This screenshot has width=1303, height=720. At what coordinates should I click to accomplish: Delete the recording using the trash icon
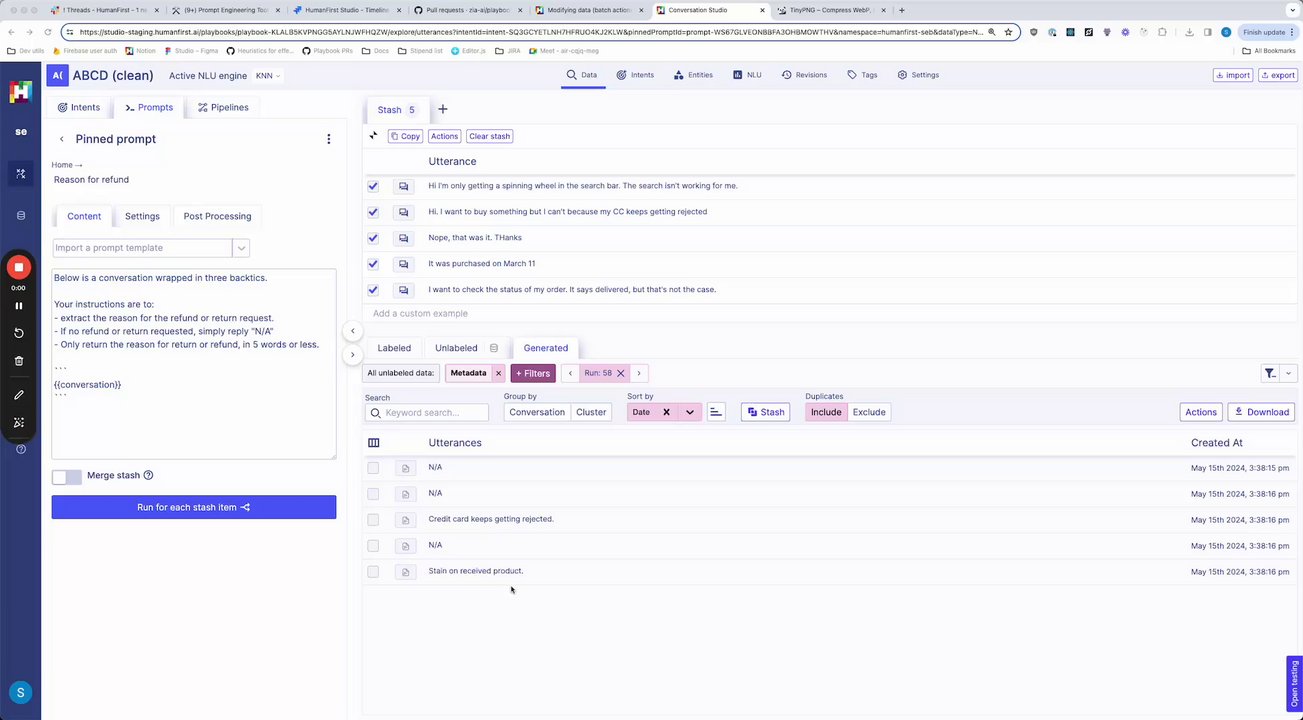point(18,361)
